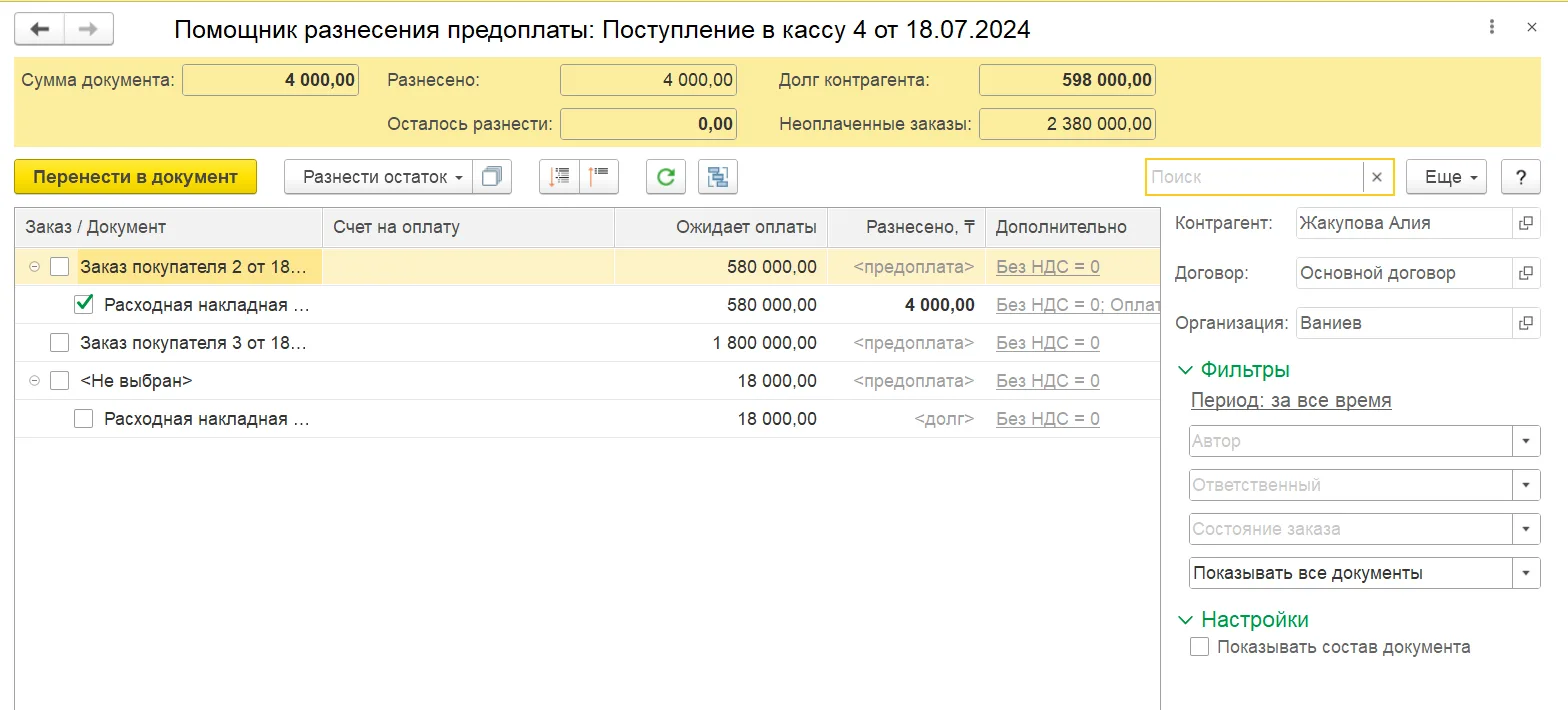Click the Дополнительно column header
Viewport: 1568px width, 710px height.
click(1073, 227)
